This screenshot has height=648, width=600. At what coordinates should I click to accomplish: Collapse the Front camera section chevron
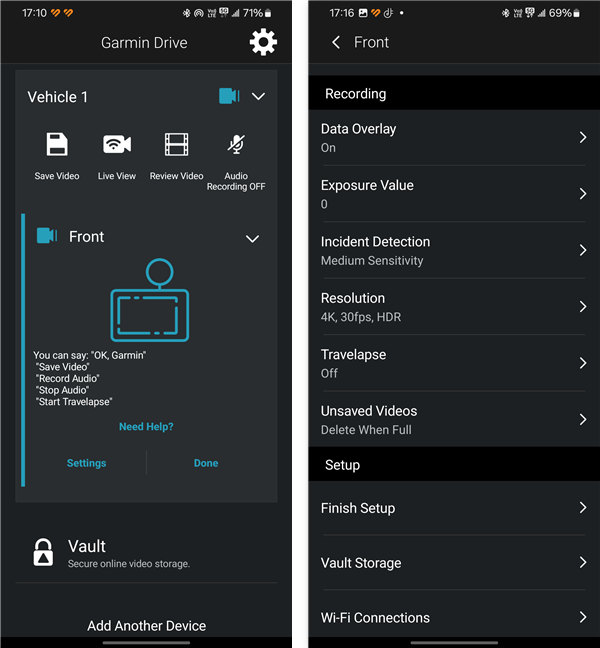pyautogui.click(x=252, y=238)
